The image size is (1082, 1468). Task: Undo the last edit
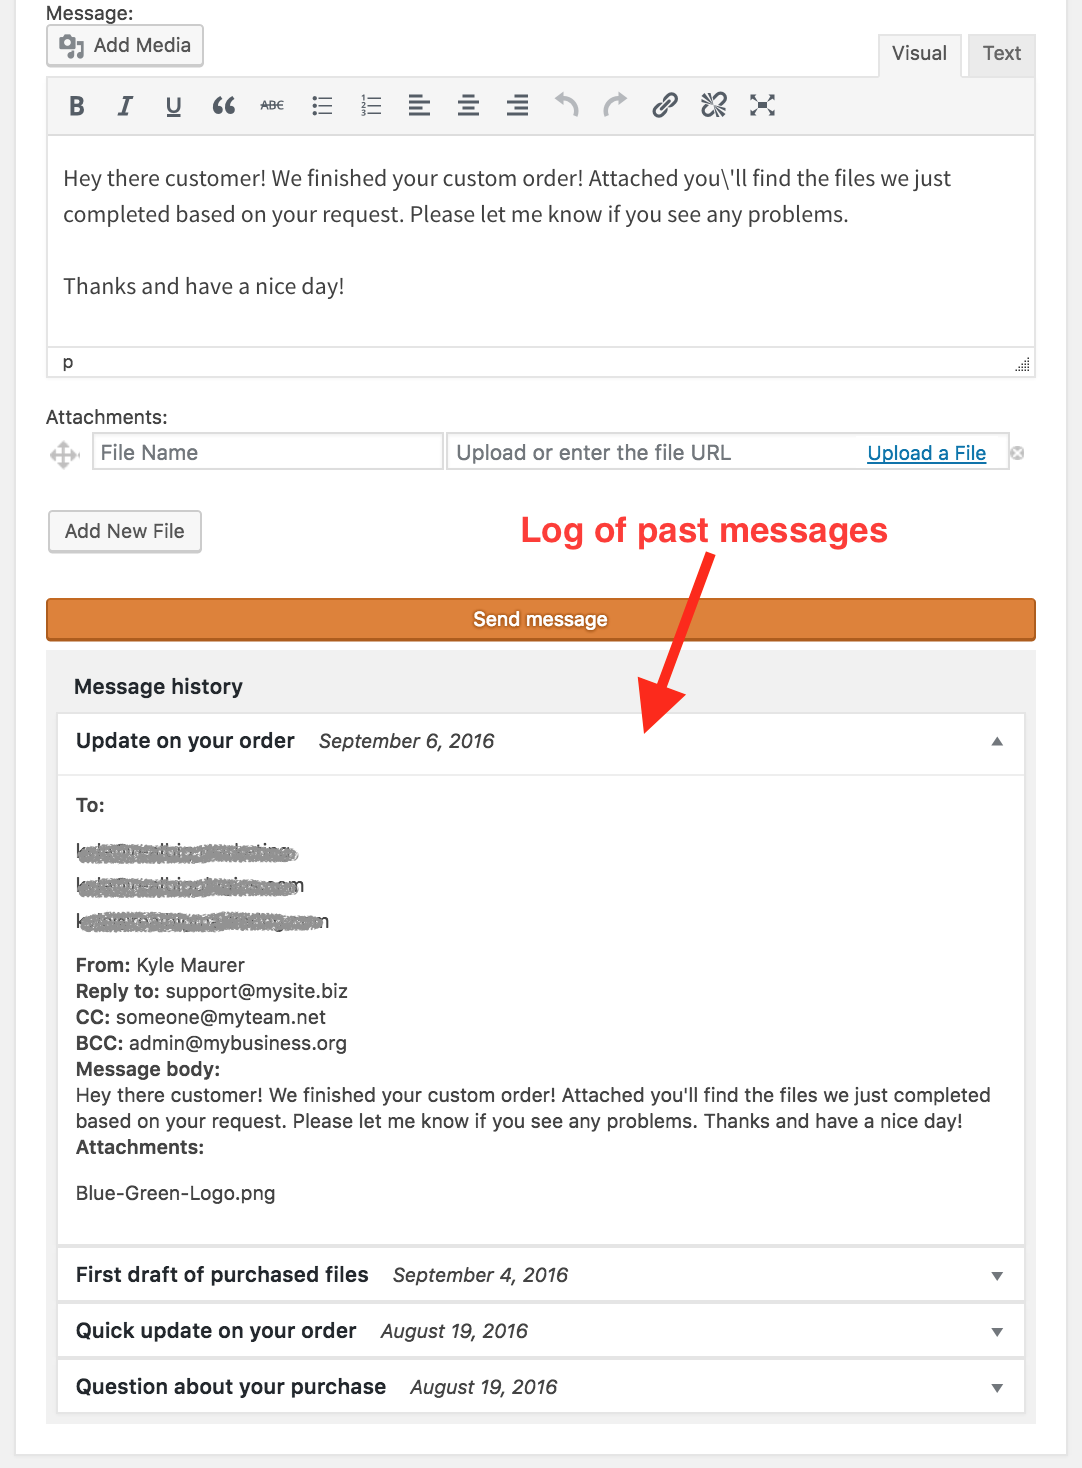coord(567,106)
